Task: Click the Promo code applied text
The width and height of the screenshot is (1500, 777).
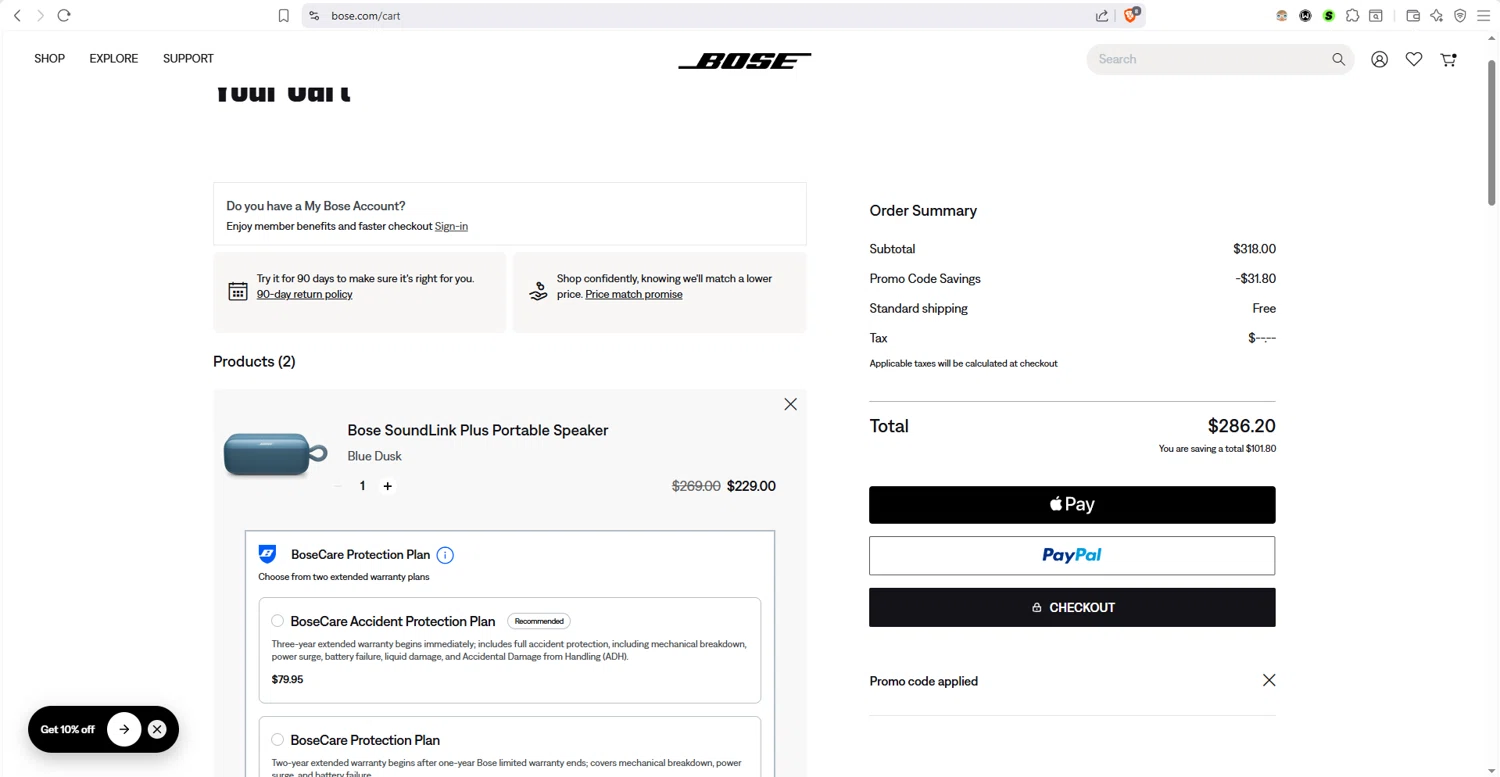Action: [x=924, y=681]
